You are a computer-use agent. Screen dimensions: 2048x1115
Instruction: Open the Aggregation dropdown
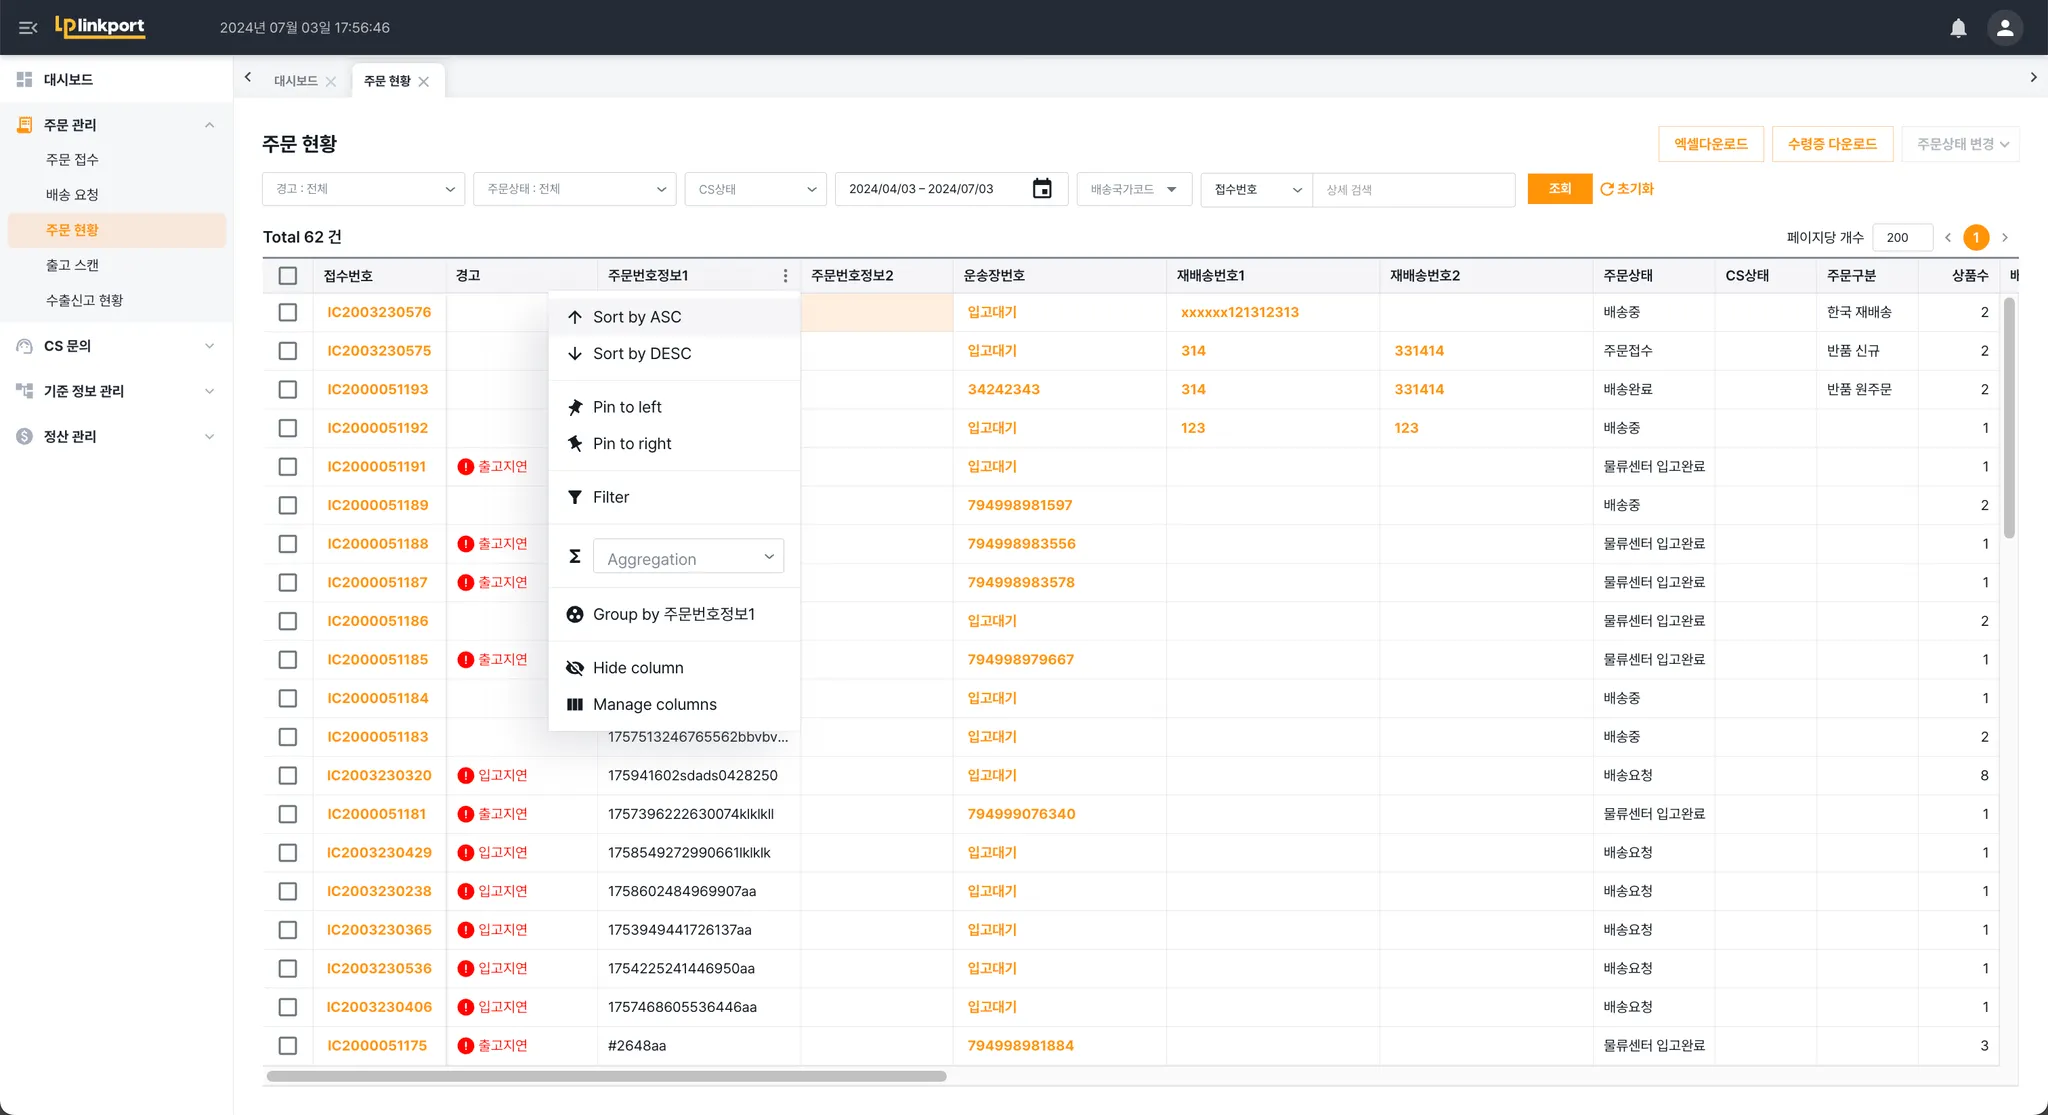(688, 558)
